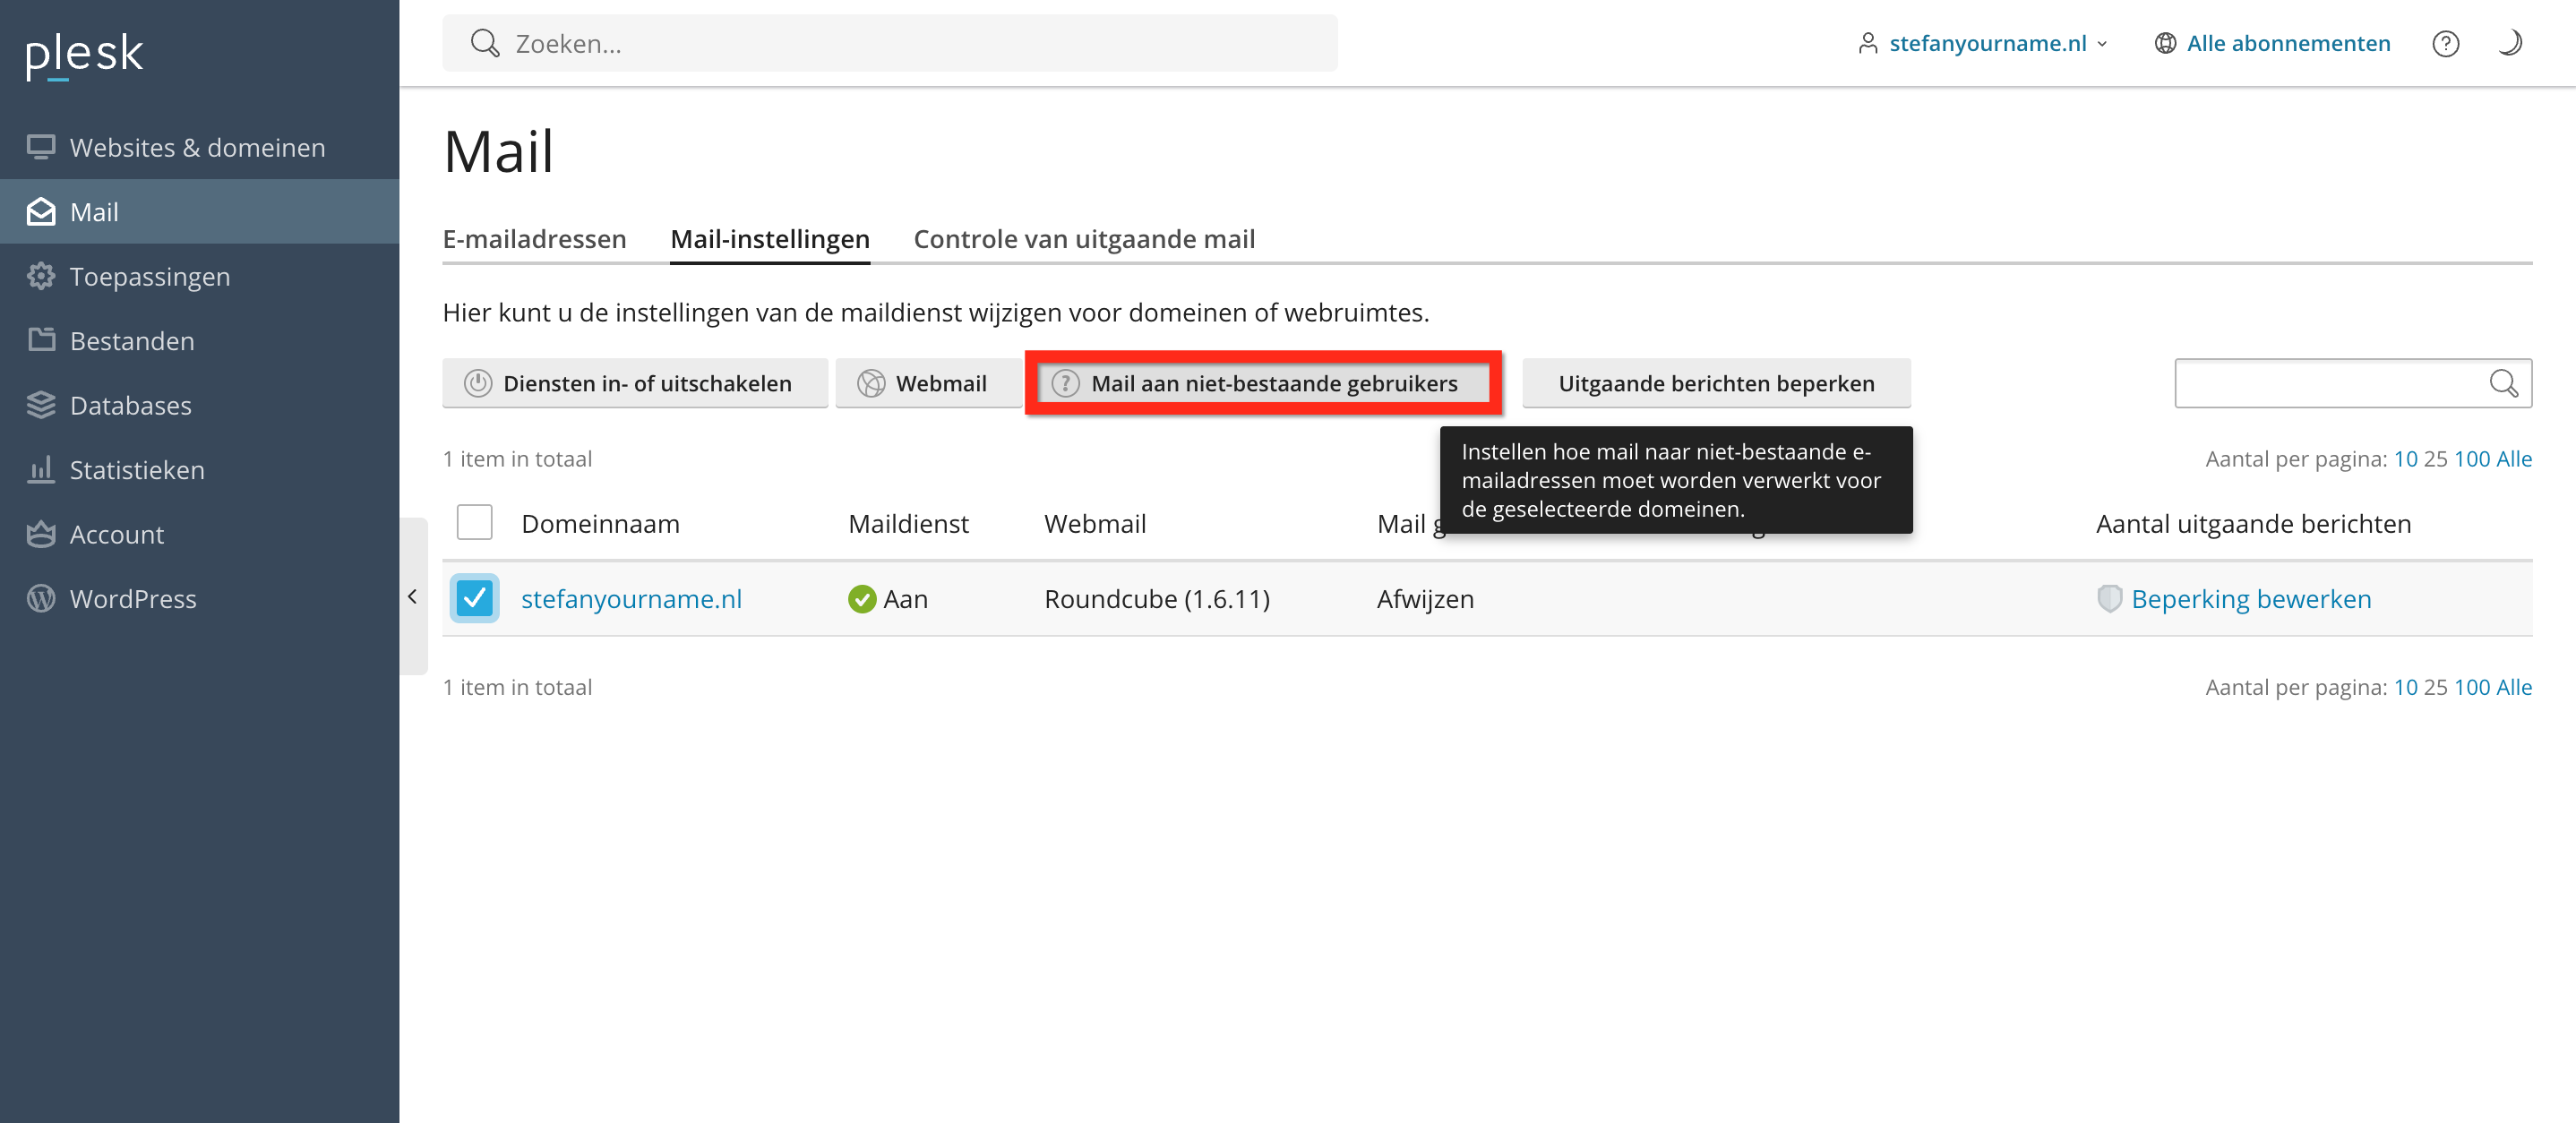The image size is (2576, 1123).
Task: Set items per page to 25 (top)
Action: tap(2435, 459)
